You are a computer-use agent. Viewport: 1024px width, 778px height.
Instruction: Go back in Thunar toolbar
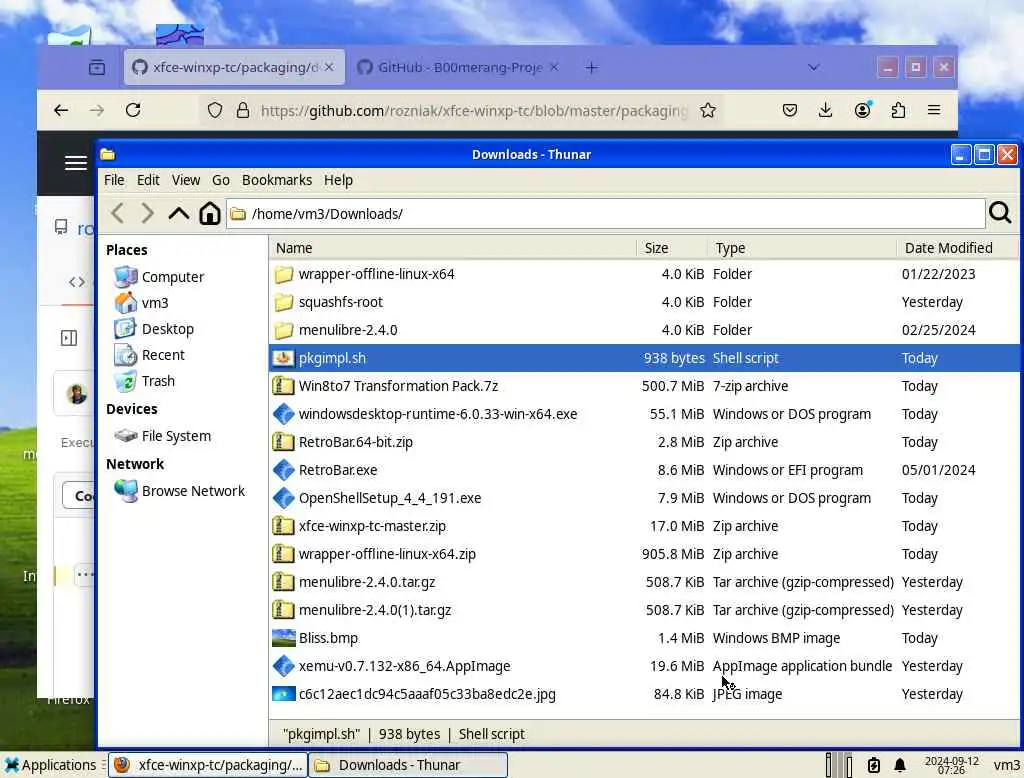[118, 213]
